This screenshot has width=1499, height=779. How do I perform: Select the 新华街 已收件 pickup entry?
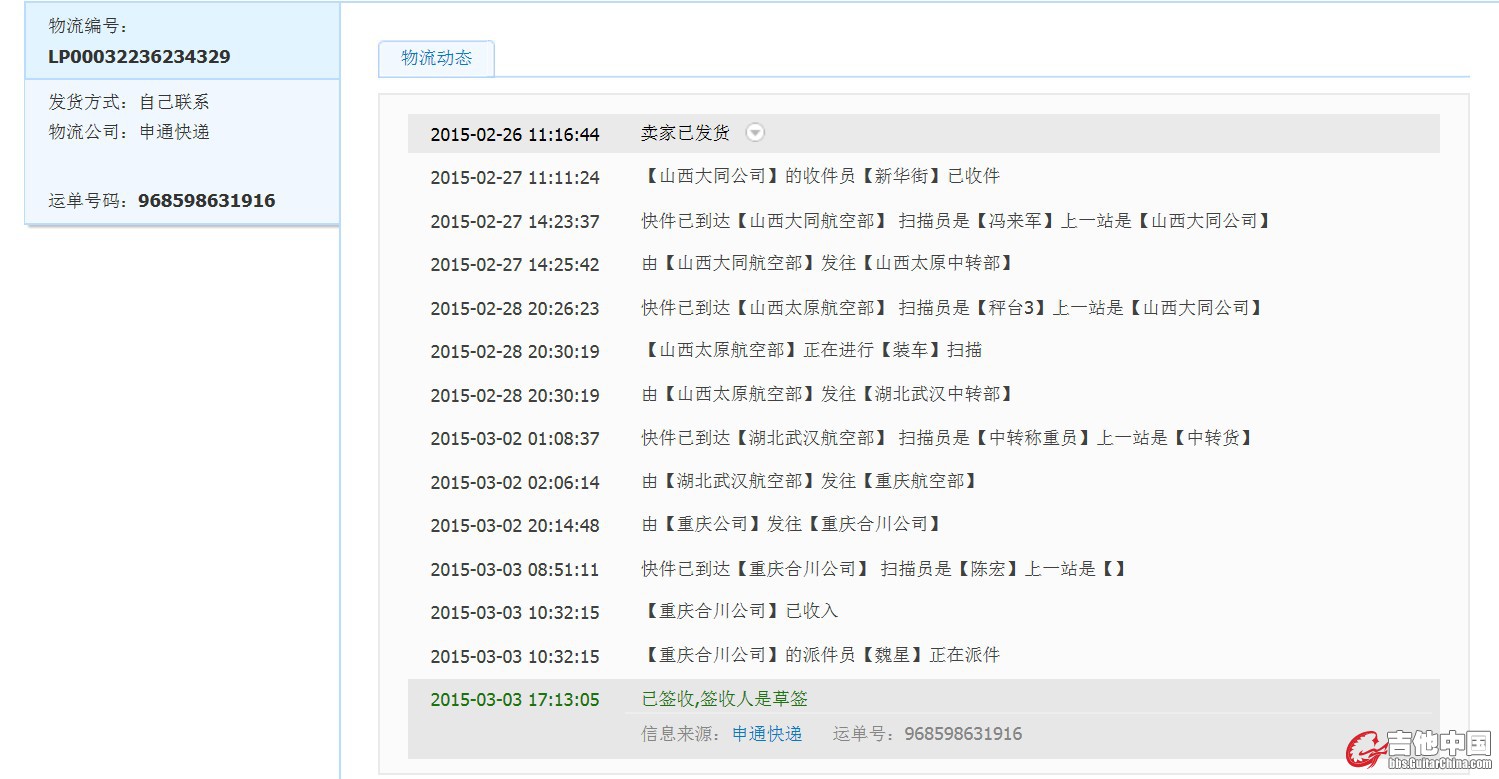[820, 176]
